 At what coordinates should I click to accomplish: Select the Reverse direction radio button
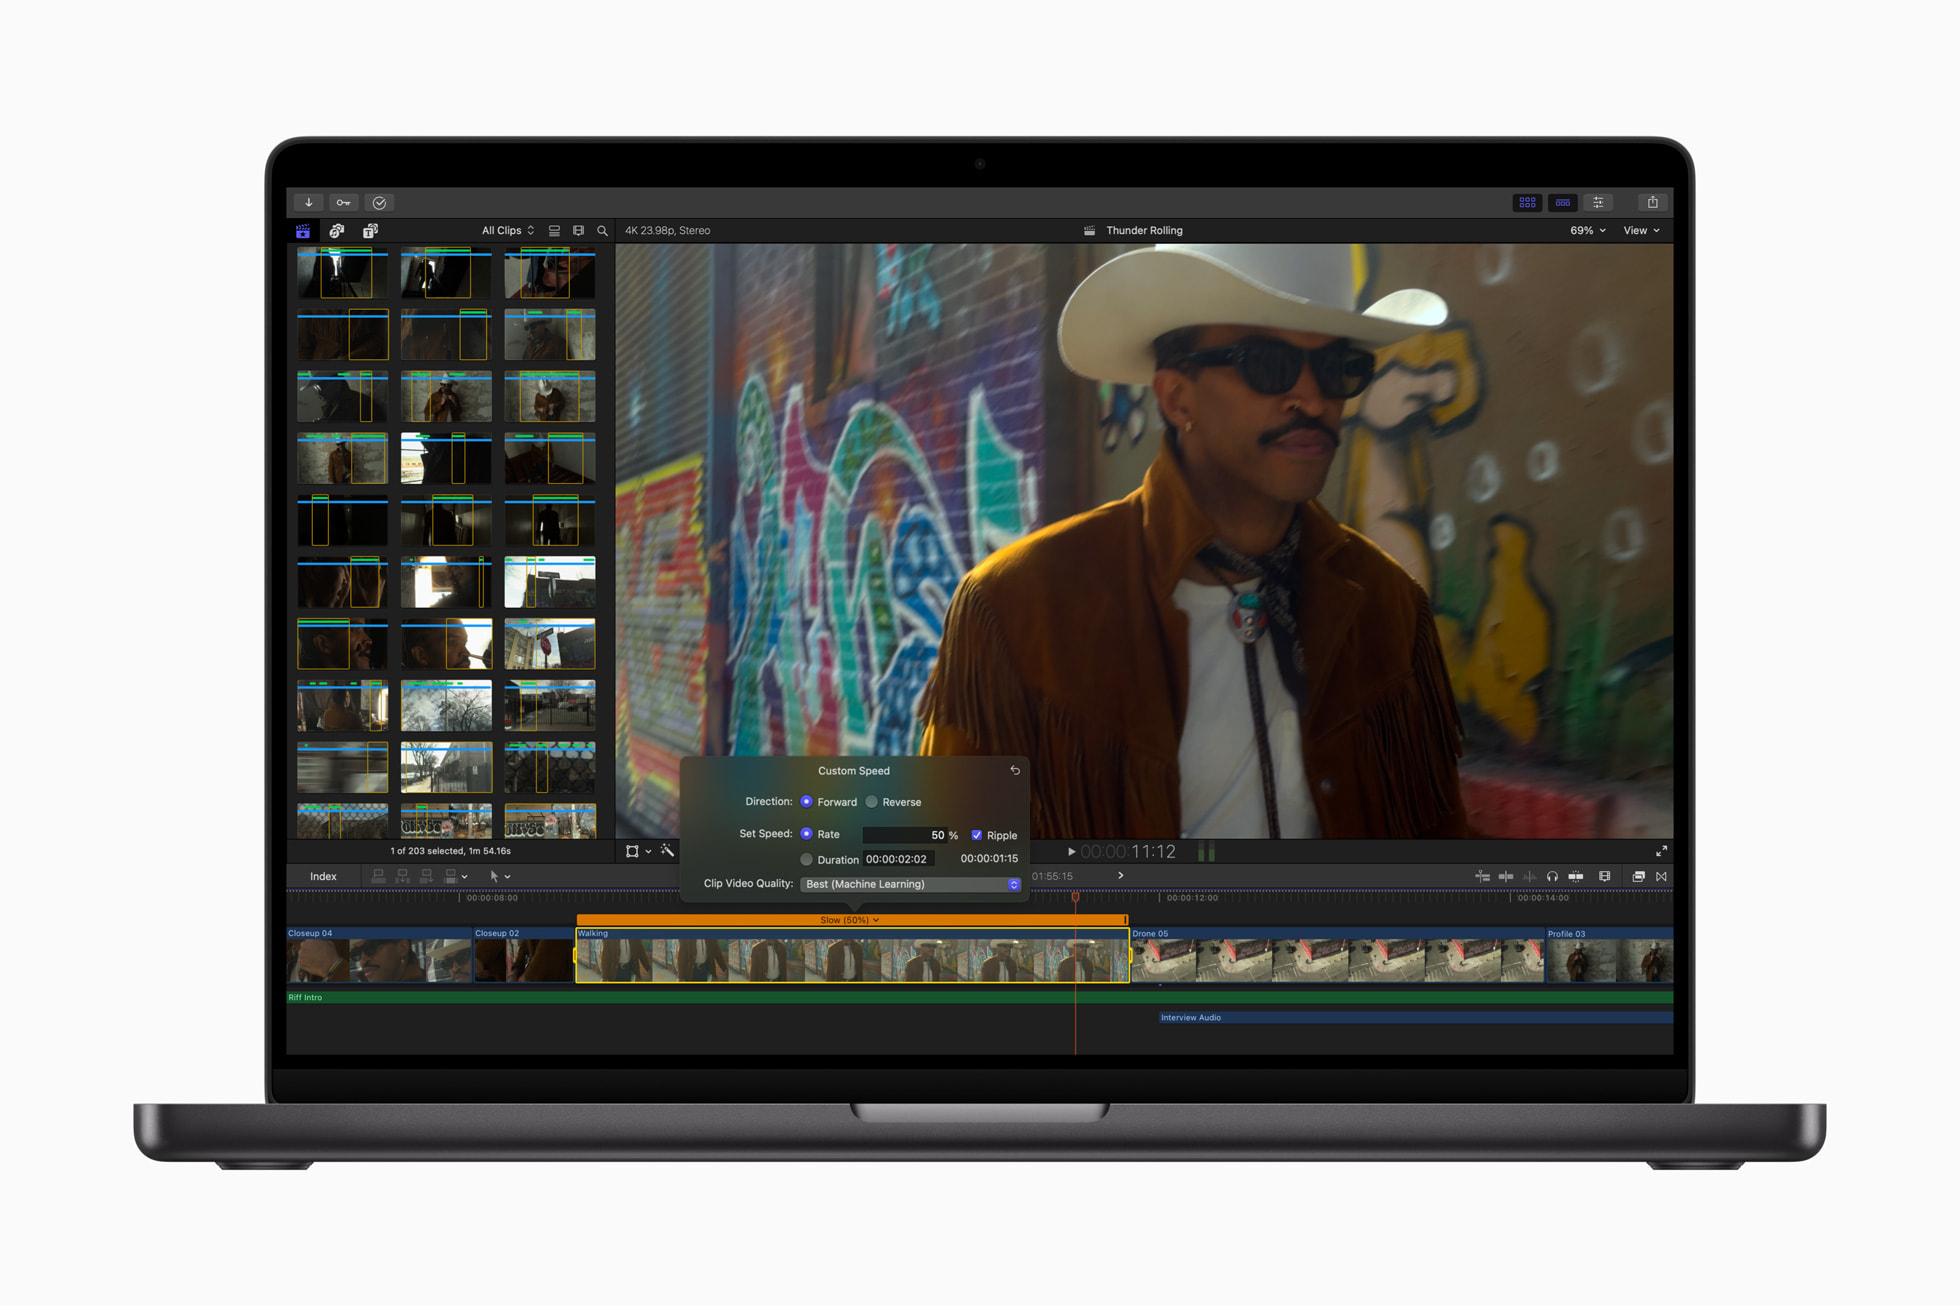[x=872, y=801]
